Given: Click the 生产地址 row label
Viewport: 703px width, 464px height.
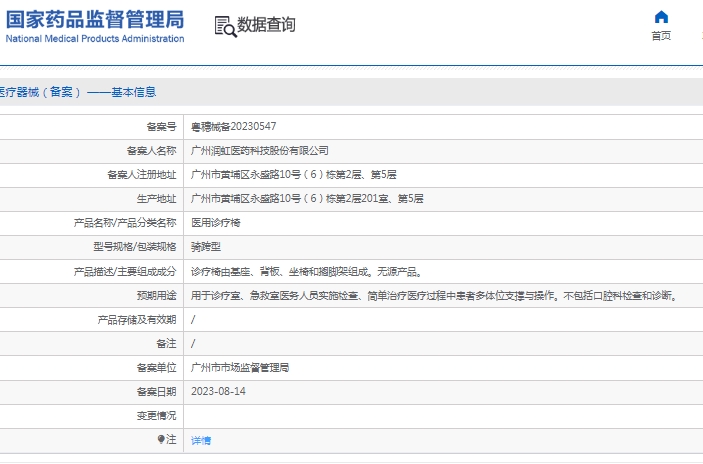Looking at the screenshot, I should pos(156,199).
